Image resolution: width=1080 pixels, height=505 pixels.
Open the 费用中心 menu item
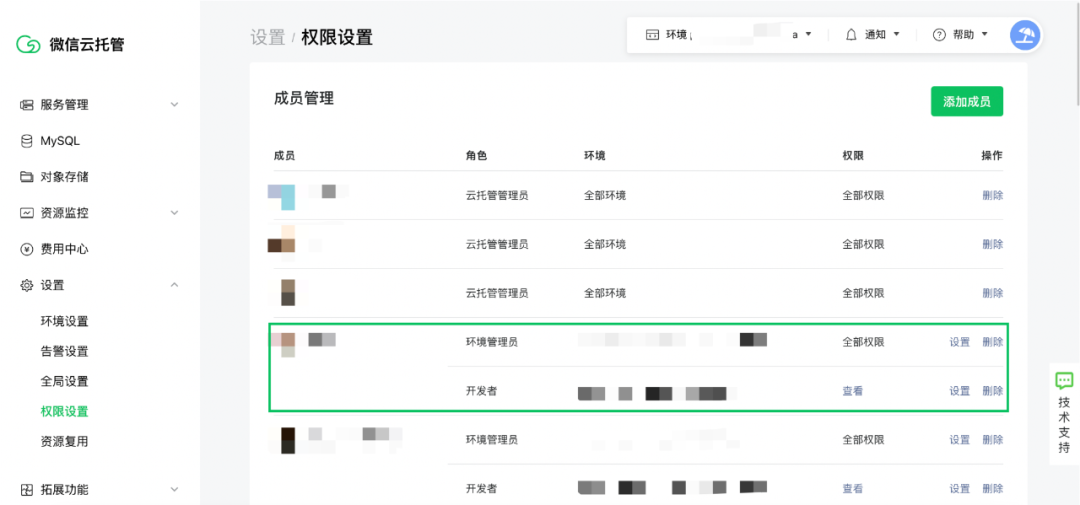click(65, 249)
